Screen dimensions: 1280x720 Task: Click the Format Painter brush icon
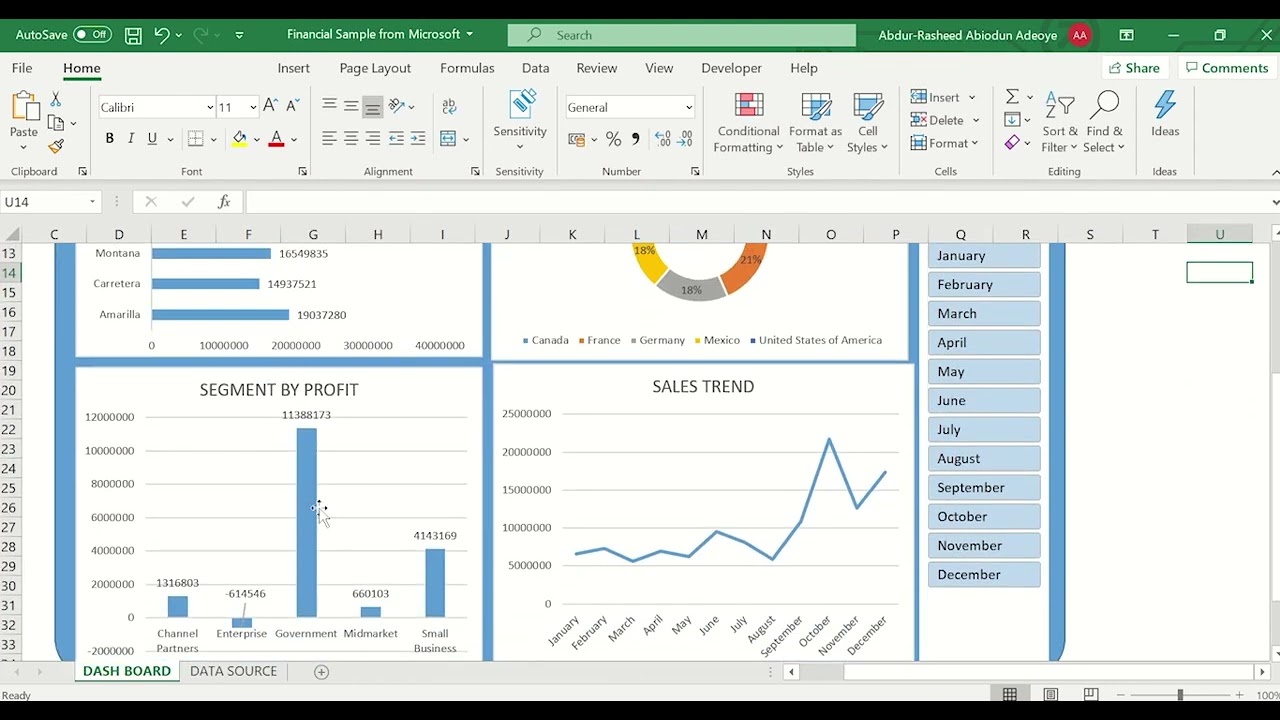click(56, 146)
